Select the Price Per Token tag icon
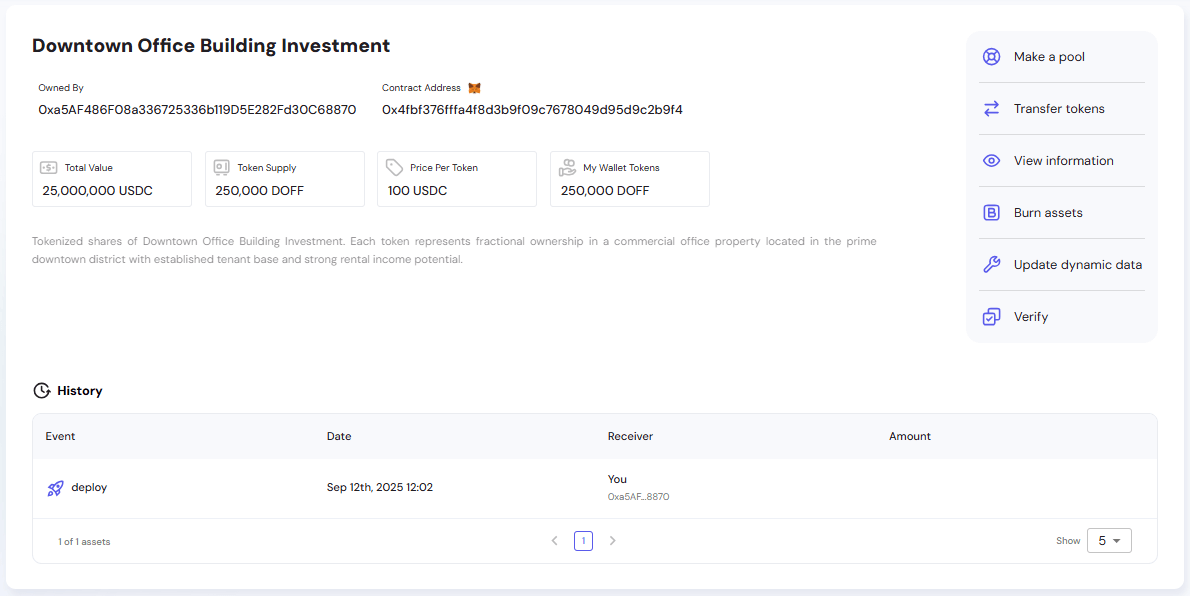The height and width of the screenshot is (596, 1190). pyautogui.click(x=395, y=167)
